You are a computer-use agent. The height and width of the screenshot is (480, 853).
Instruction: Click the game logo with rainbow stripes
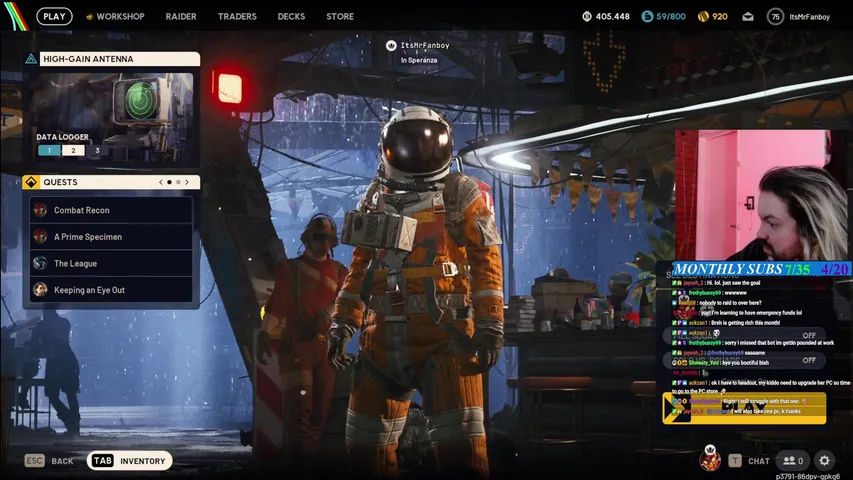(x=16, y=16)
